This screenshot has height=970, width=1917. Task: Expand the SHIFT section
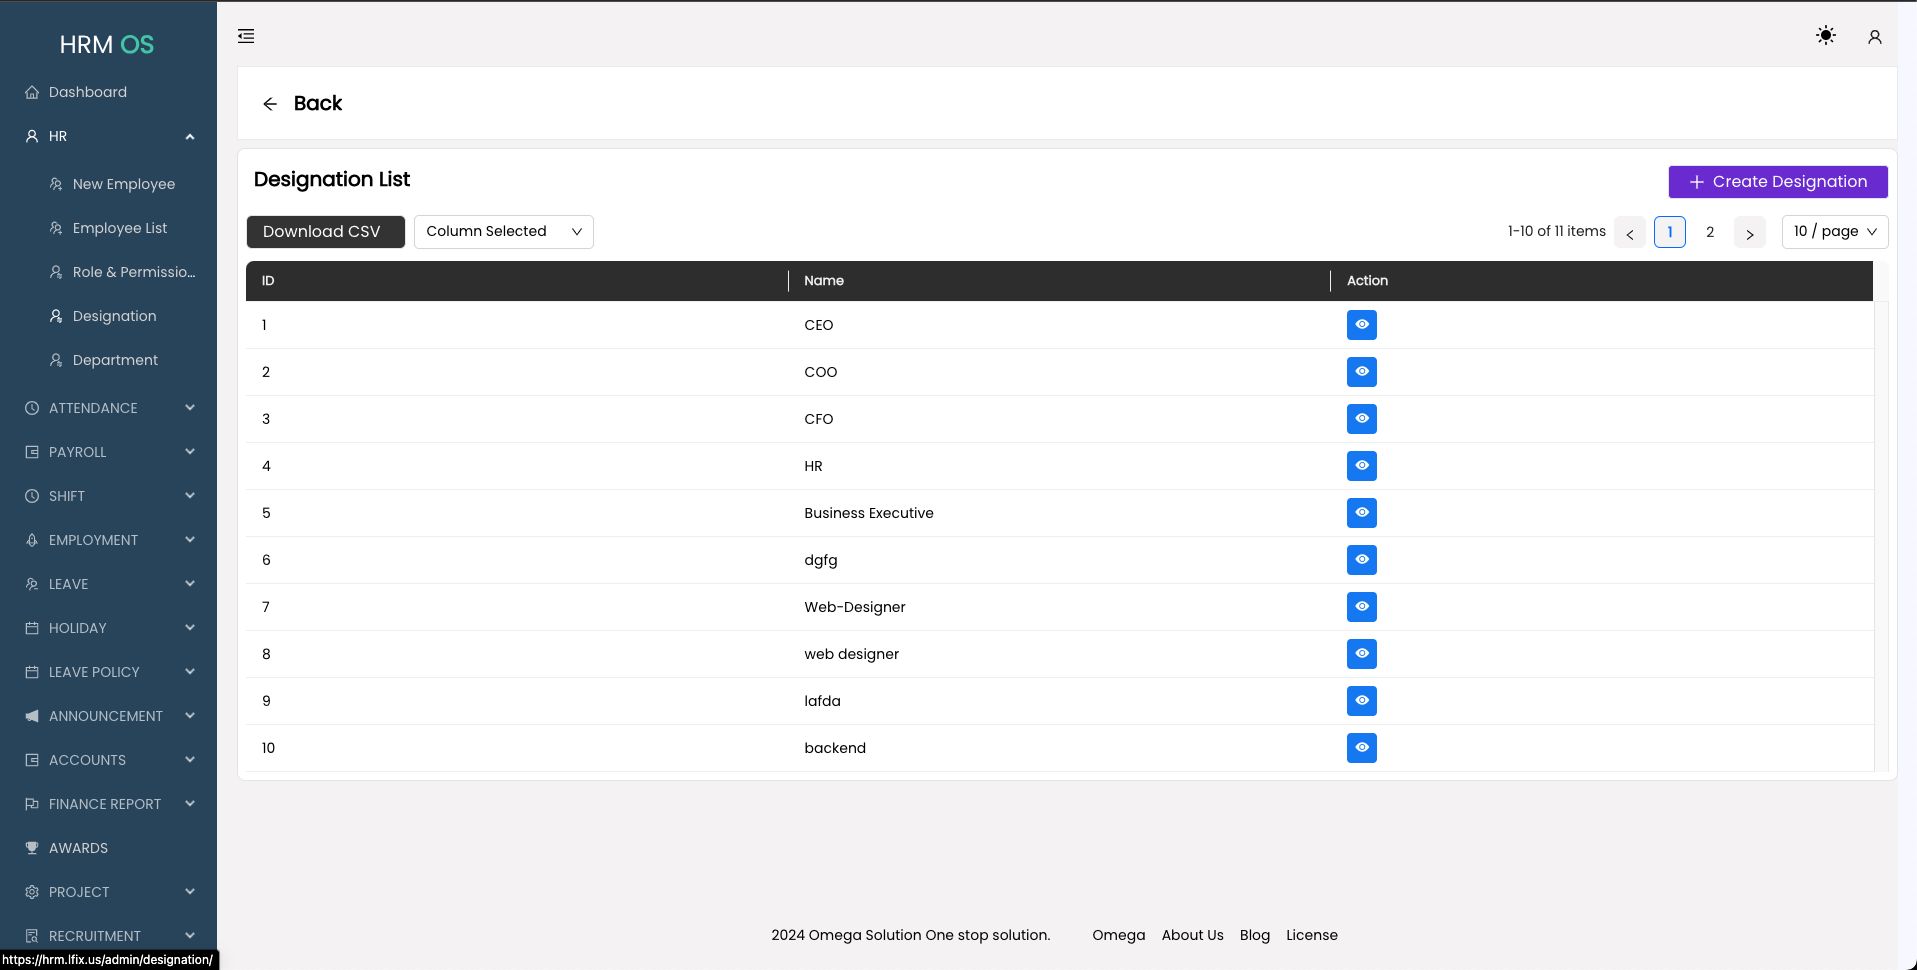190,496
